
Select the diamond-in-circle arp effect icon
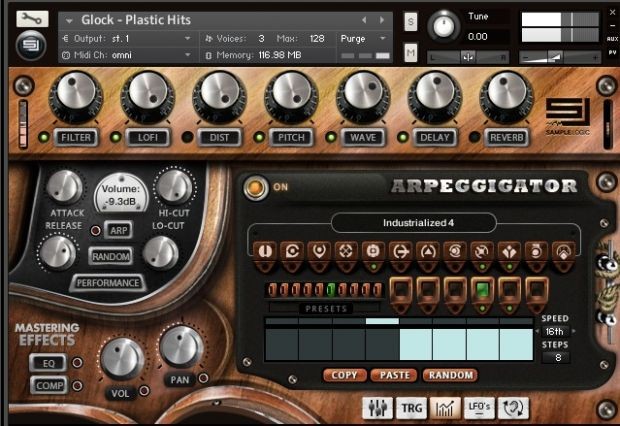(563, 251)
